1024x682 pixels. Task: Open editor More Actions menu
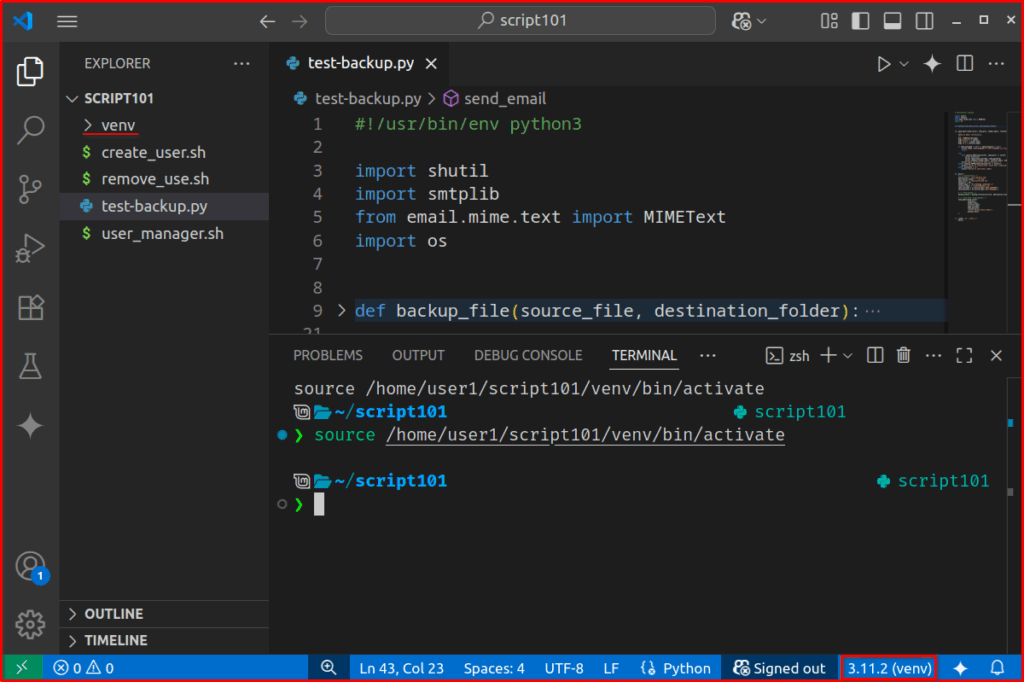point(996,63)
